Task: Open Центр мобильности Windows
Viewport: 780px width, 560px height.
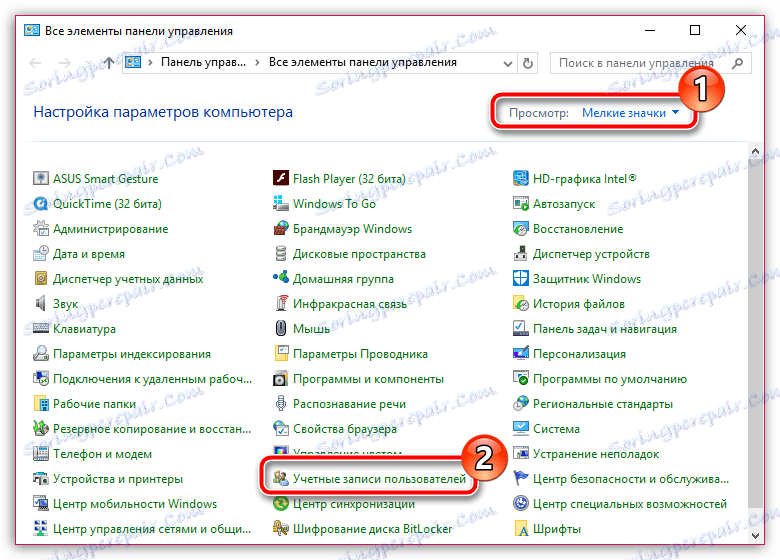Action: pos(125,504)
